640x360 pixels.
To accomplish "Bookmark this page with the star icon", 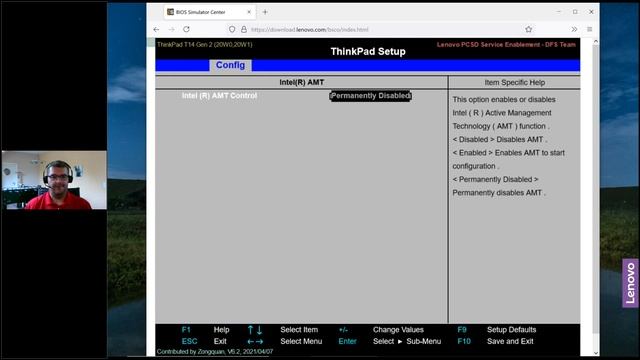I will coord(529,29).
